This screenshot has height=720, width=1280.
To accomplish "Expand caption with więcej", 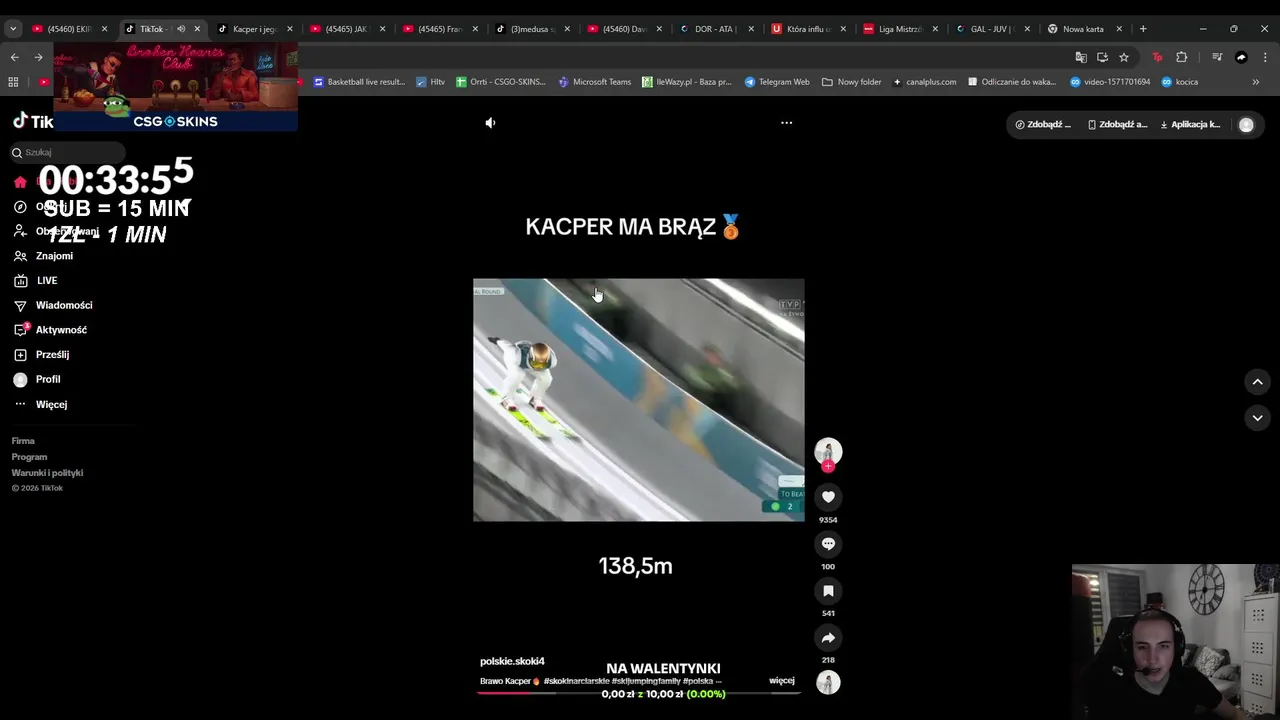I will [782, 681].
